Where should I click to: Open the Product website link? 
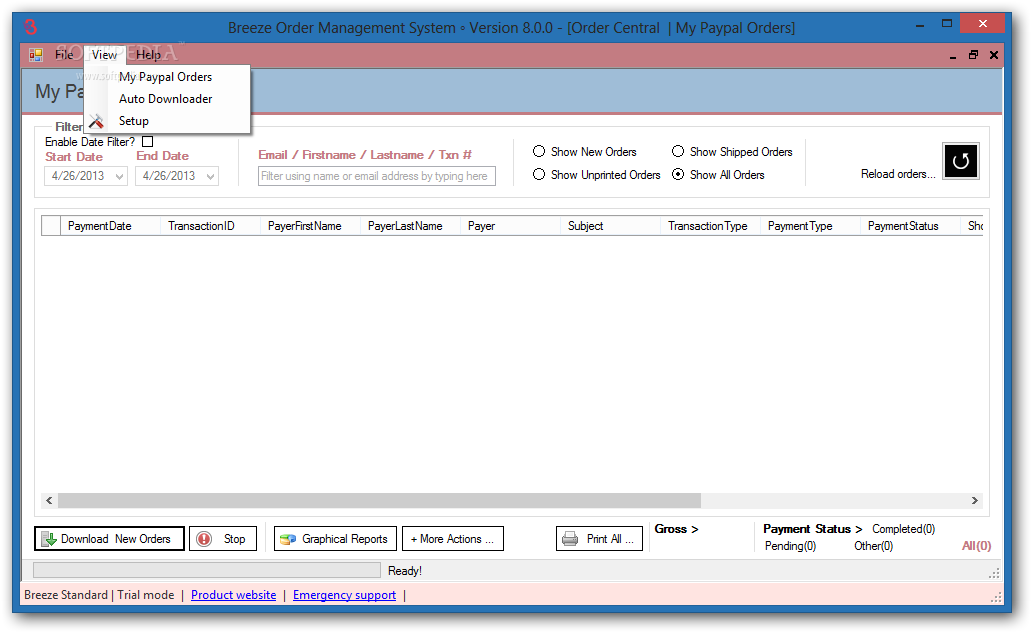point(234,595)
